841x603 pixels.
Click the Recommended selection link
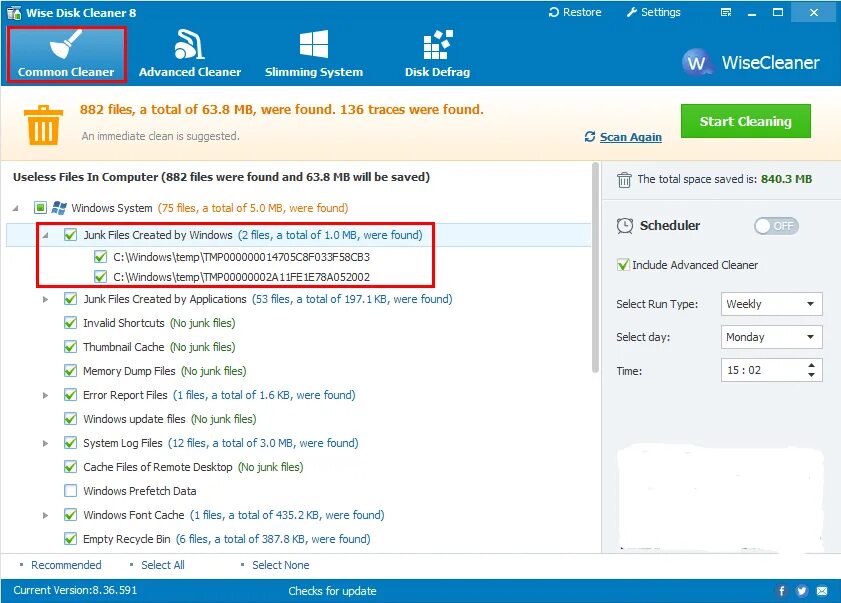point(66,565)
